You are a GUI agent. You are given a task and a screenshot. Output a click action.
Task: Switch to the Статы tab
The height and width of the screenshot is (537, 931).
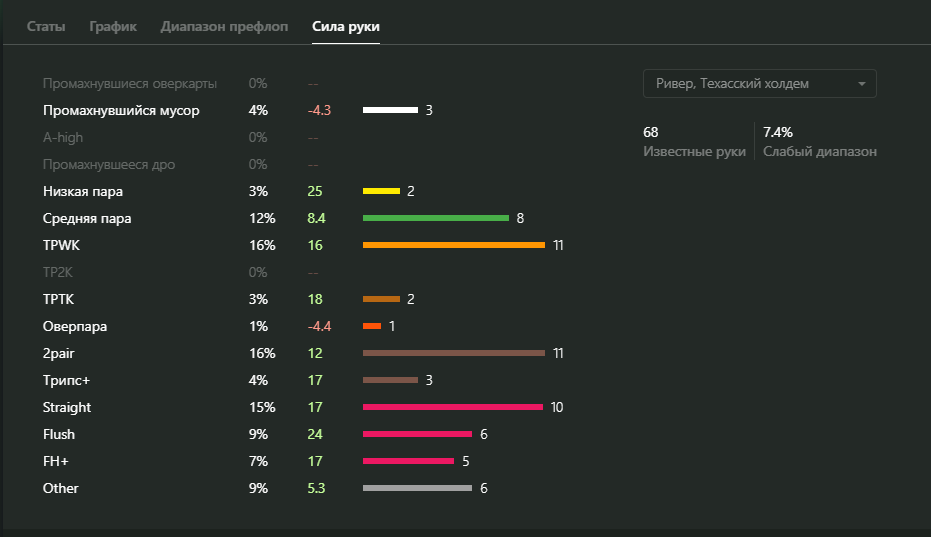(46, 26)
